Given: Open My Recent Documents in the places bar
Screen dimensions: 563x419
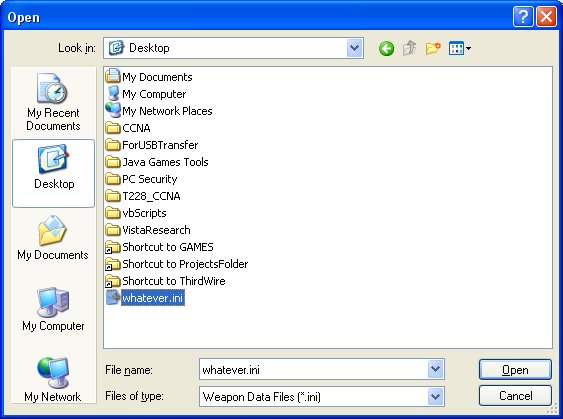Looking at the screenshot, I should (53, 102).
